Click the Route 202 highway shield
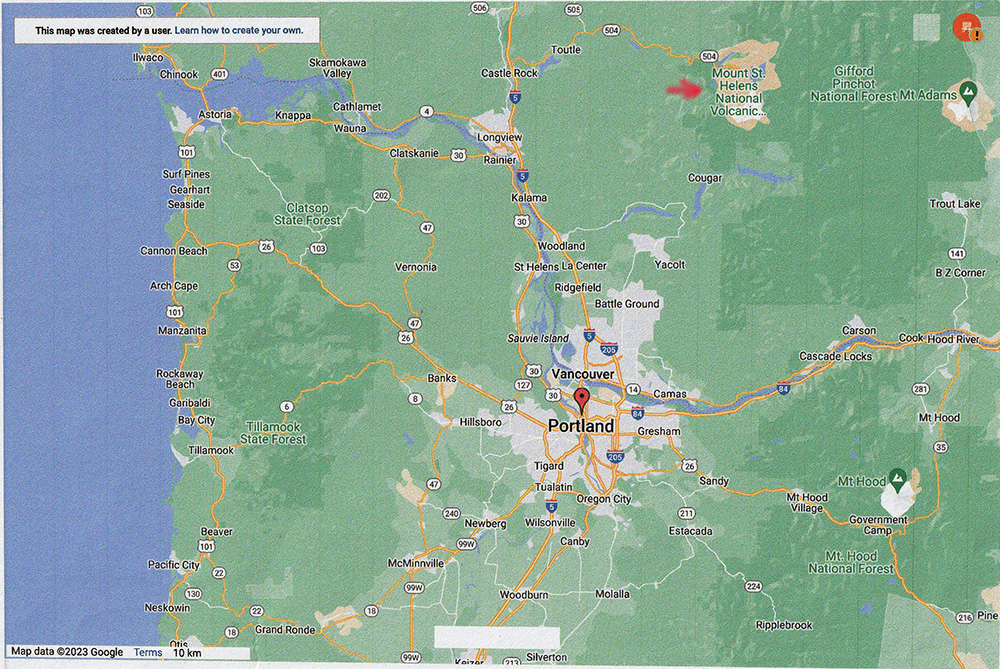The height and width of the screenshot is (669, 1000). [380, 195]
